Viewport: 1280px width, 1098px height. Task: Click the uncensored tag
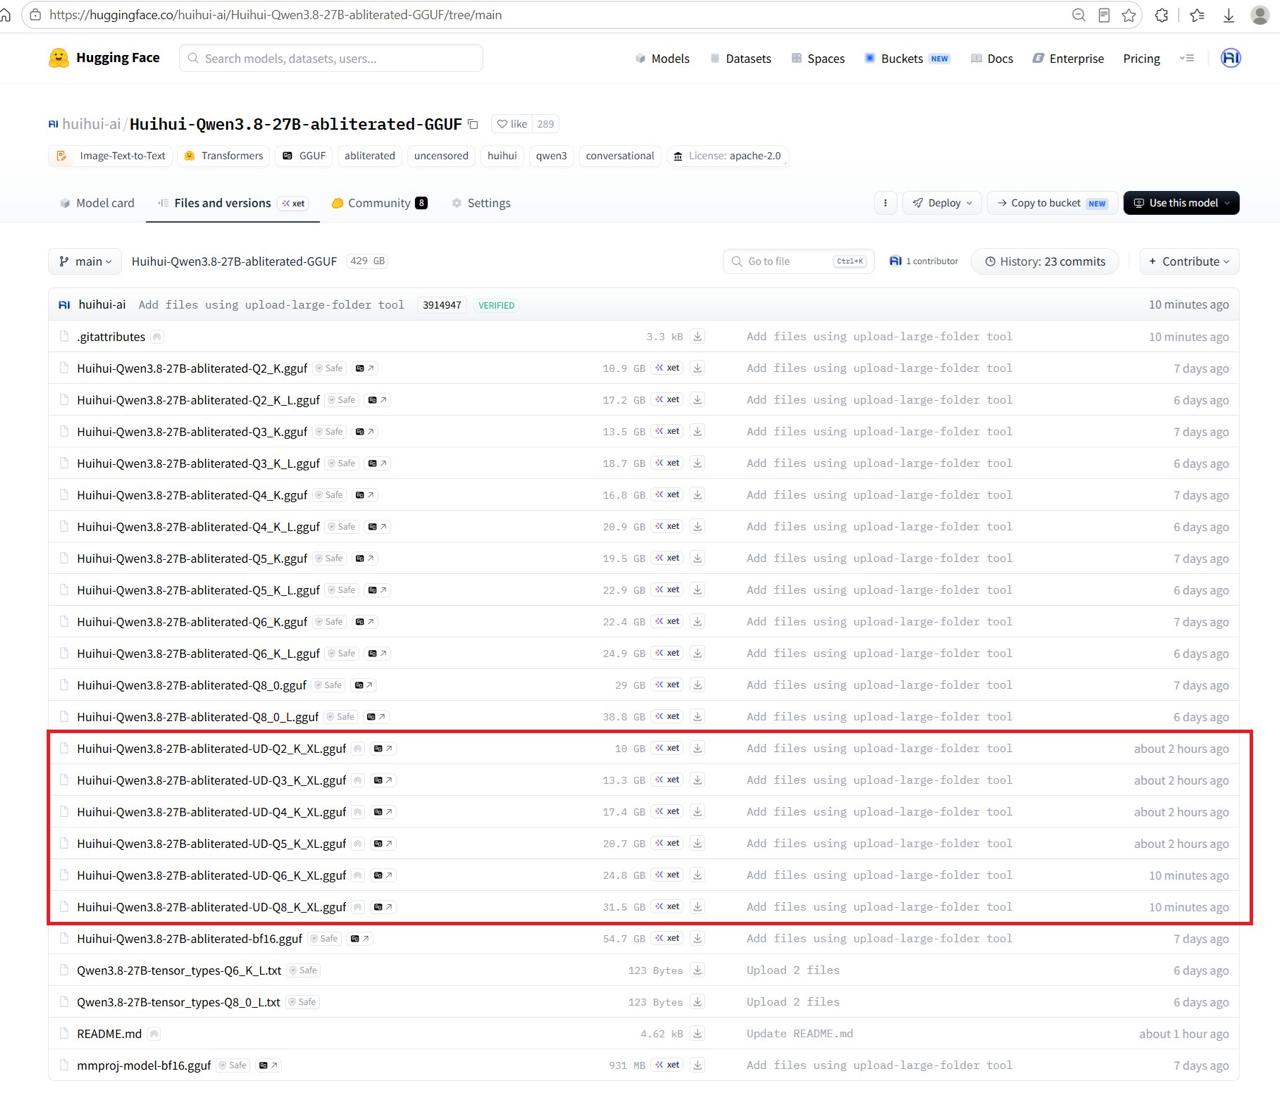pos(441,156)
